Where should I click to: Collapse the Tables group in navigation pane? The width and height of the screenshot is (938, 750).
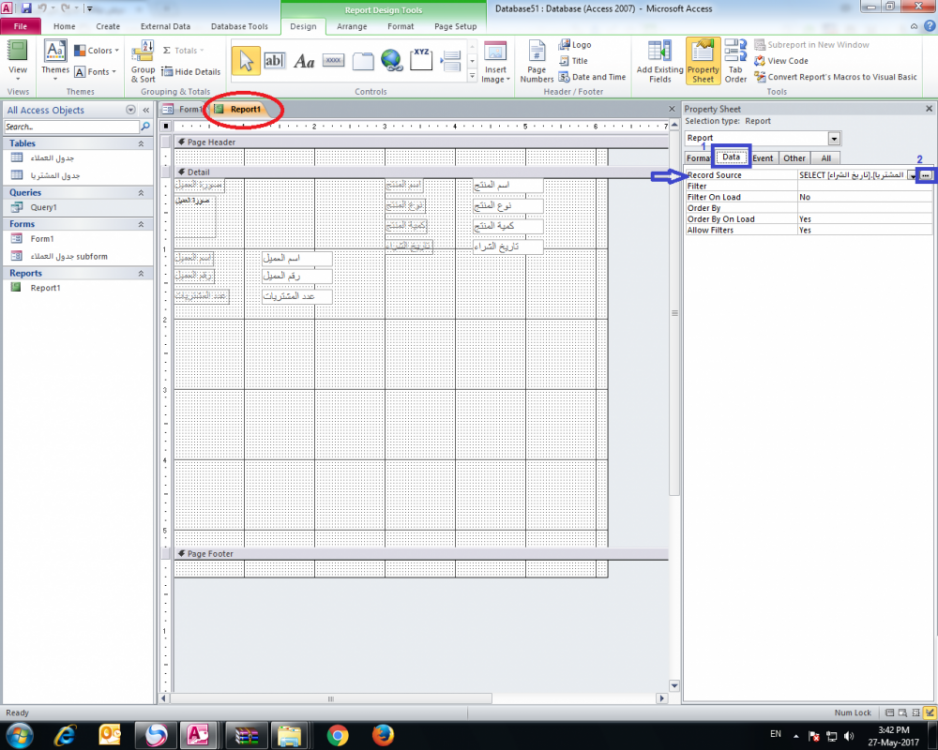(140, 143)
